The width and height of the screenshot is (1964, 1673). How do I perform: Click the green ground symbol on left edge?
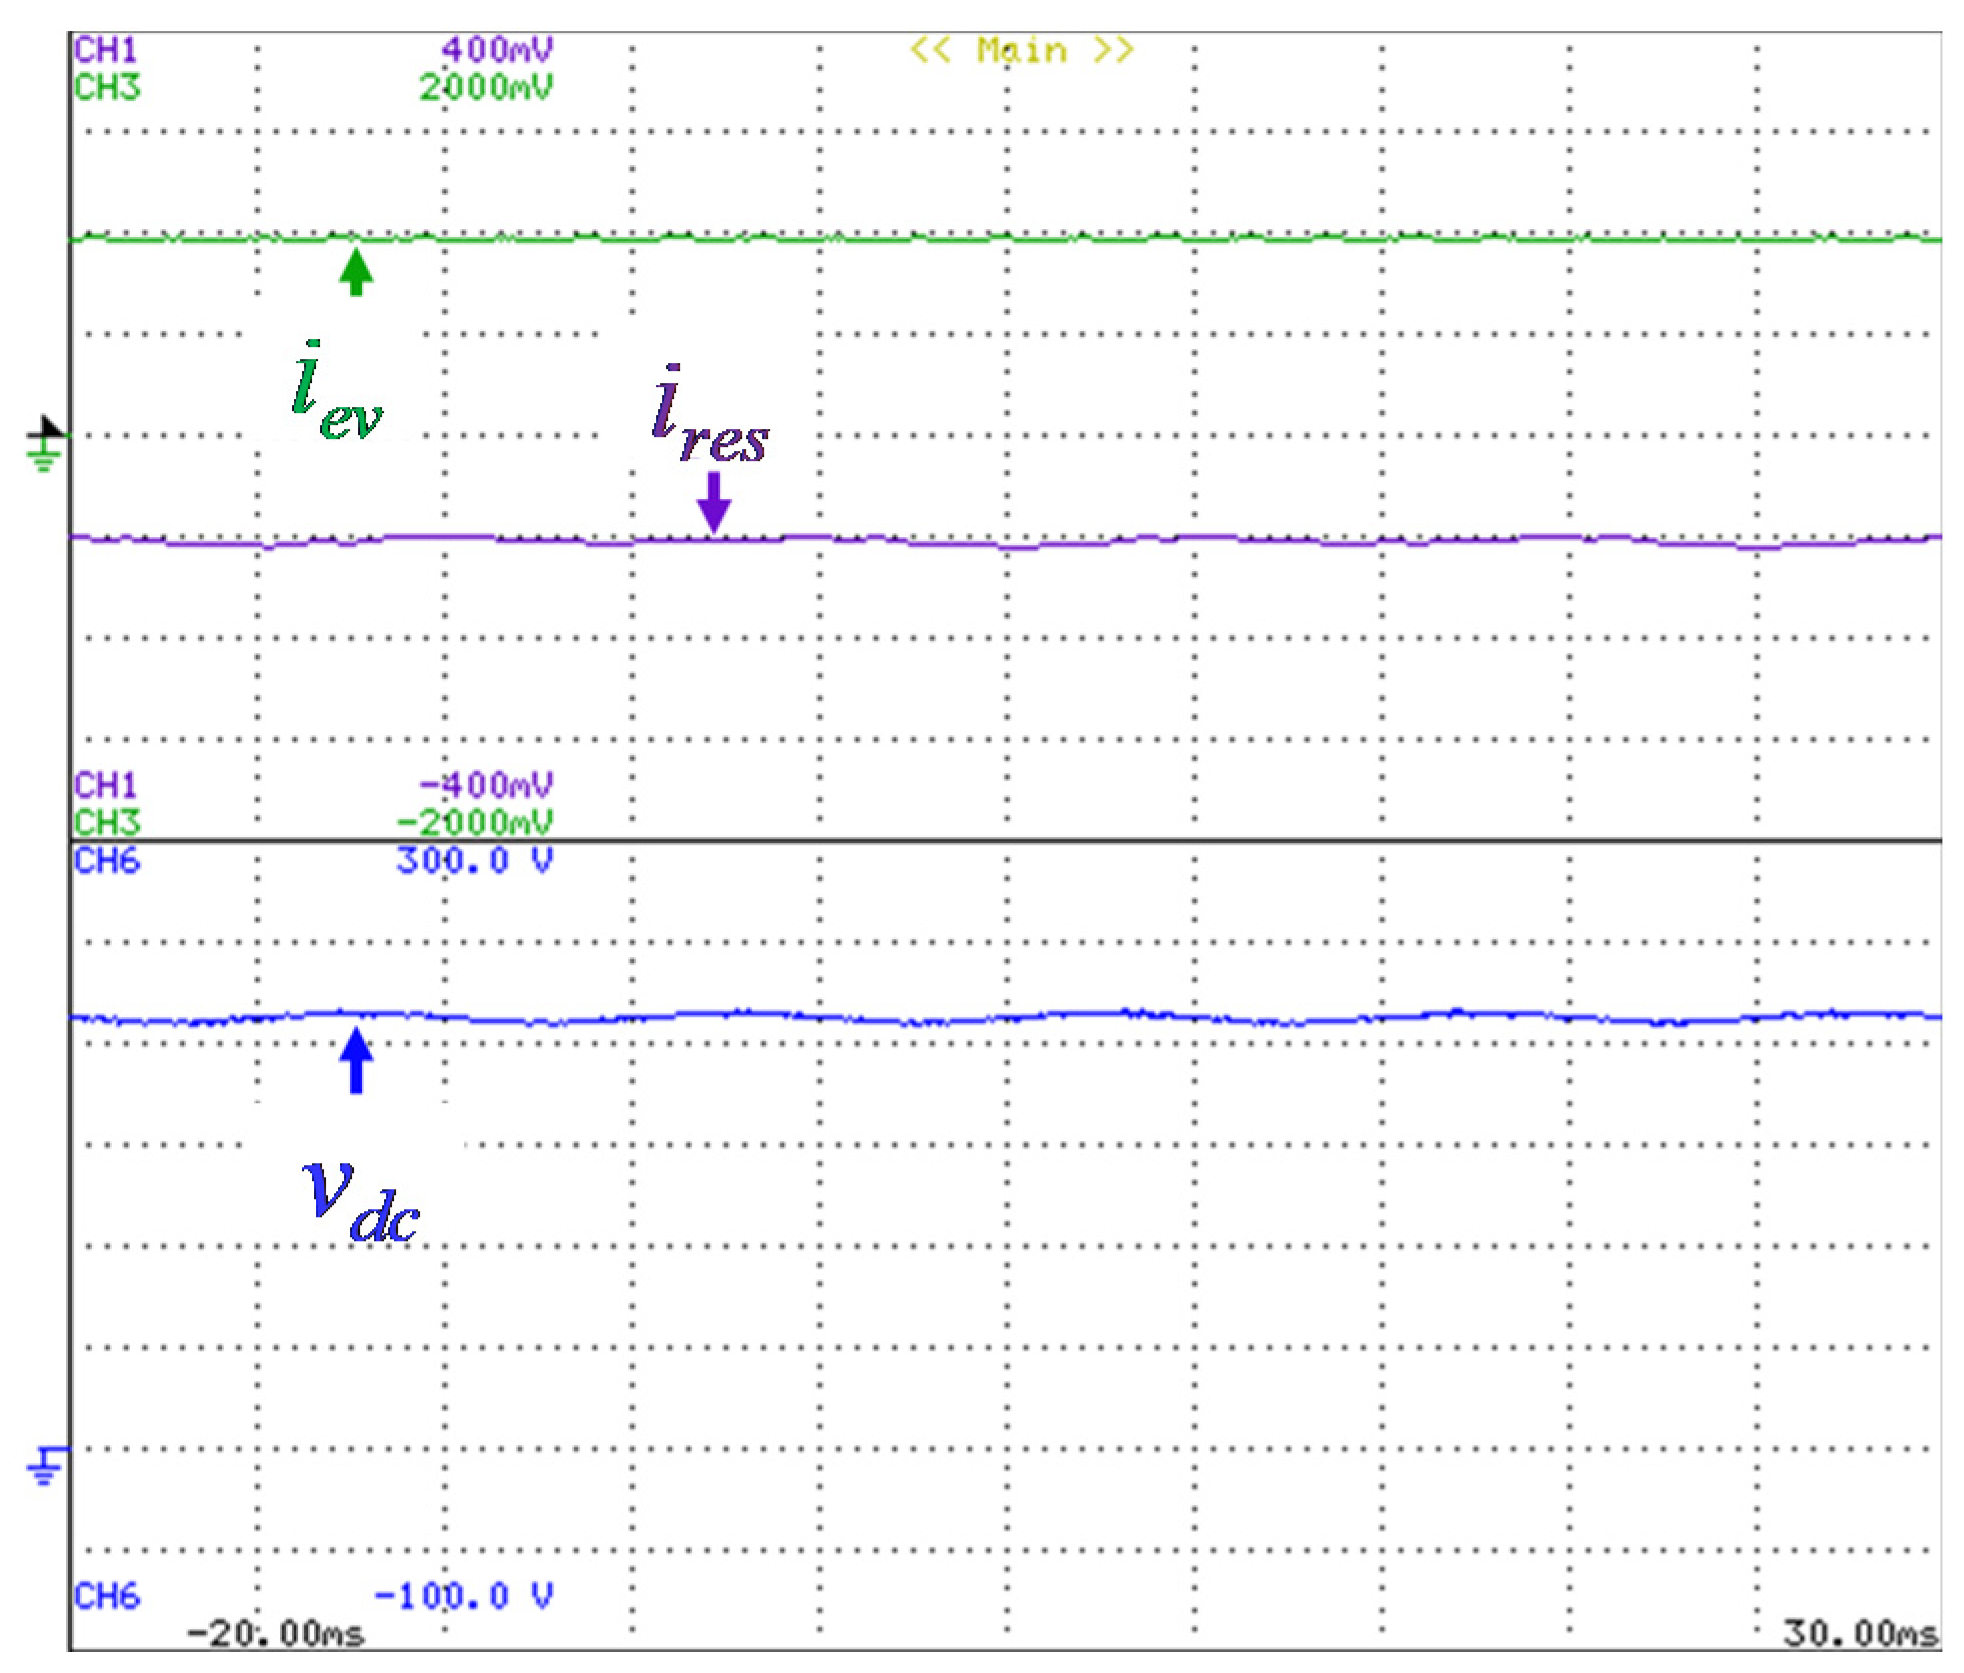pyautogui.click(x=44, y=459)
